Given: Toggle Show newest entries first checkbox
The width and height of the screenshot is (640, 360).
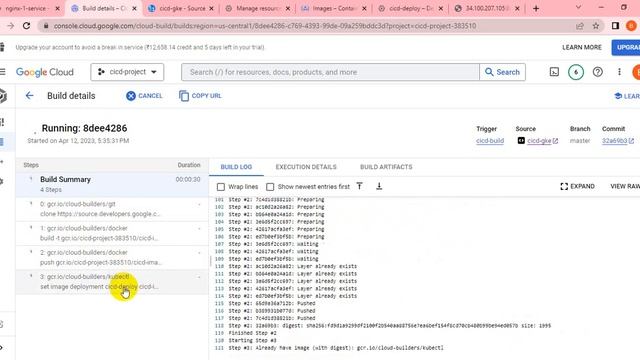Looking at the screenshot, I should click(x=270, y=187).
